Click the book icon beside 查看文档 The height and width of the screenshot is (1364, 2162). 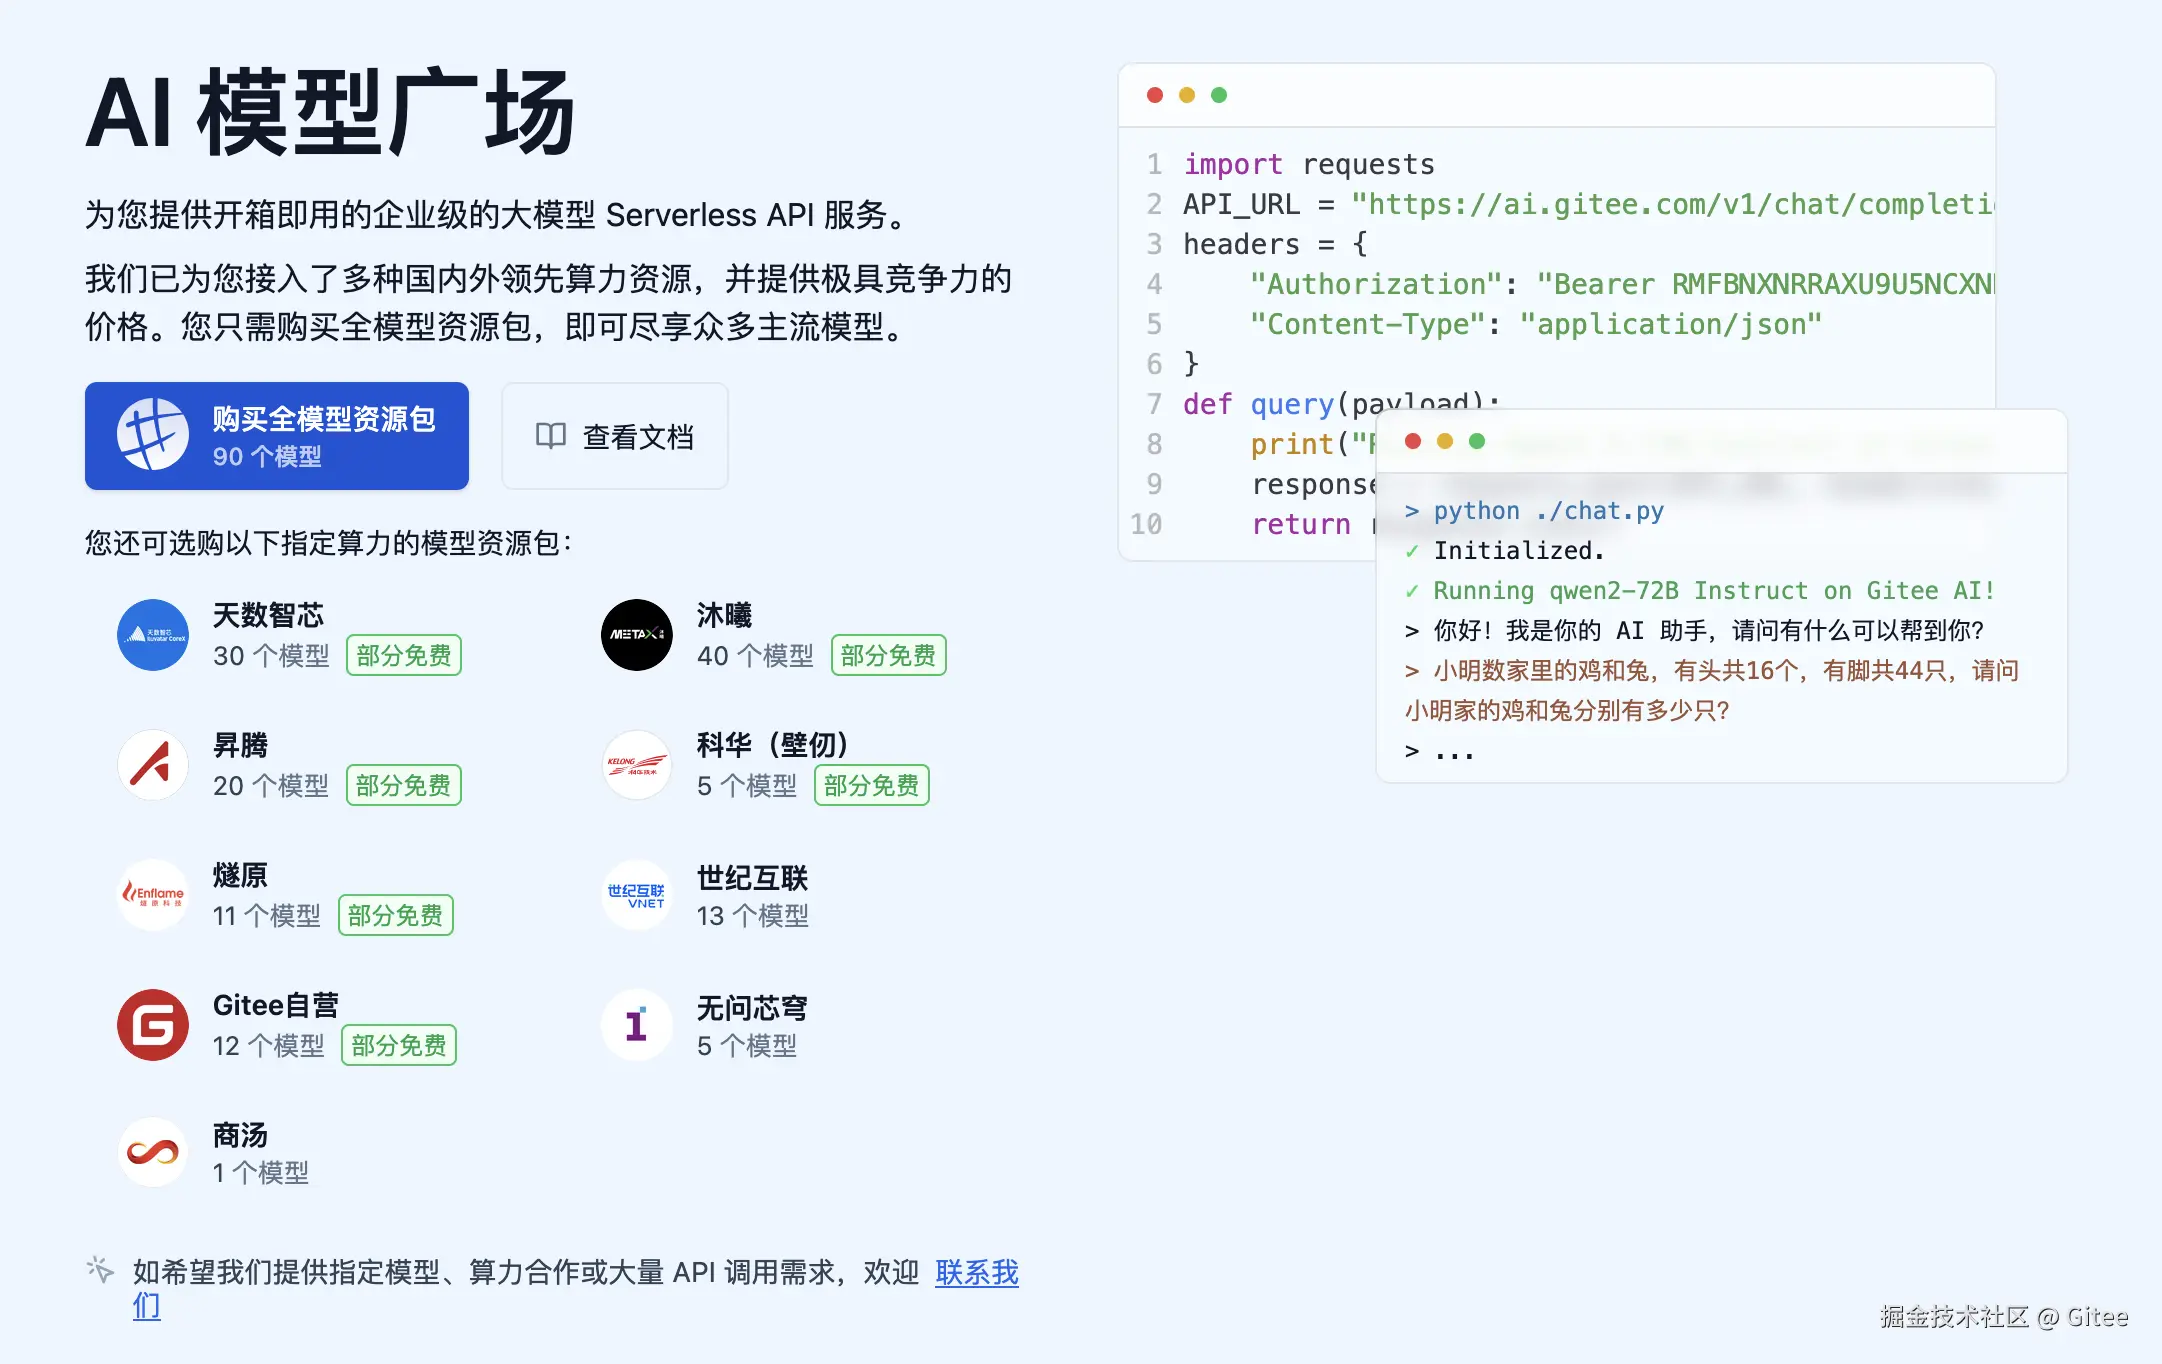point(551,436)
